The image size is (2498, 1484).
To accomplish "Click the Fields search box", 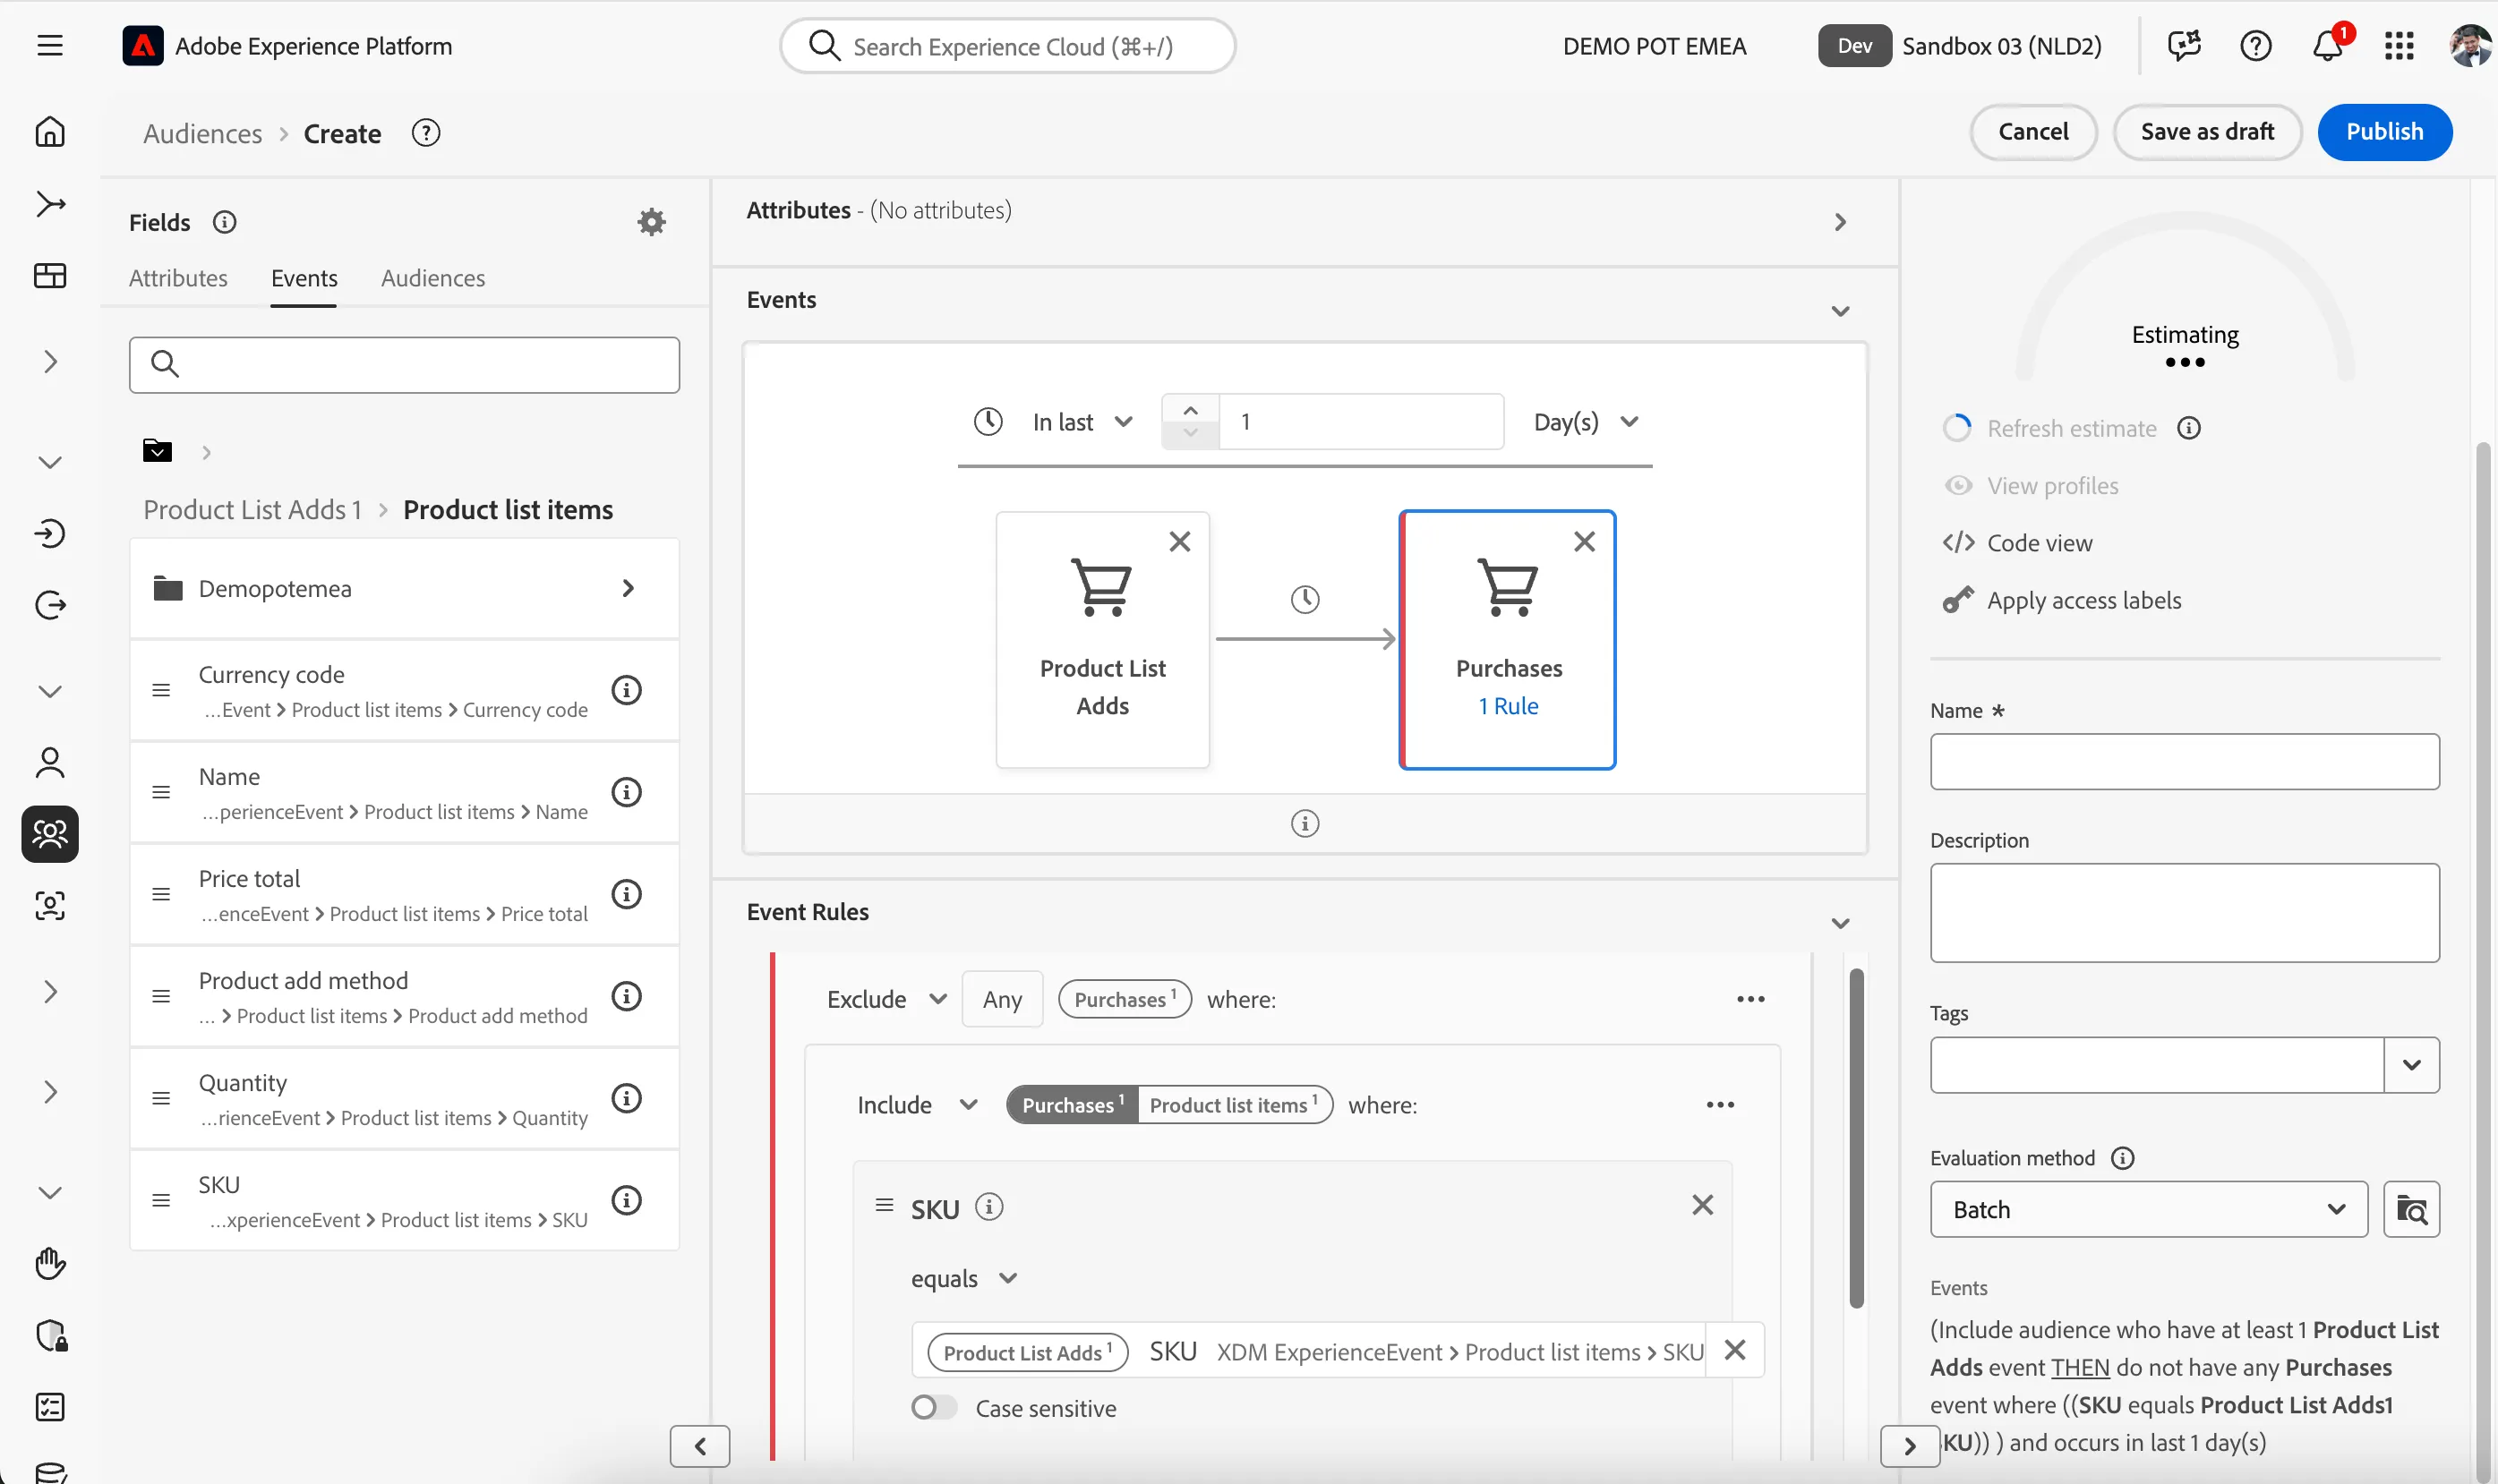I will (x=404, y=365).
